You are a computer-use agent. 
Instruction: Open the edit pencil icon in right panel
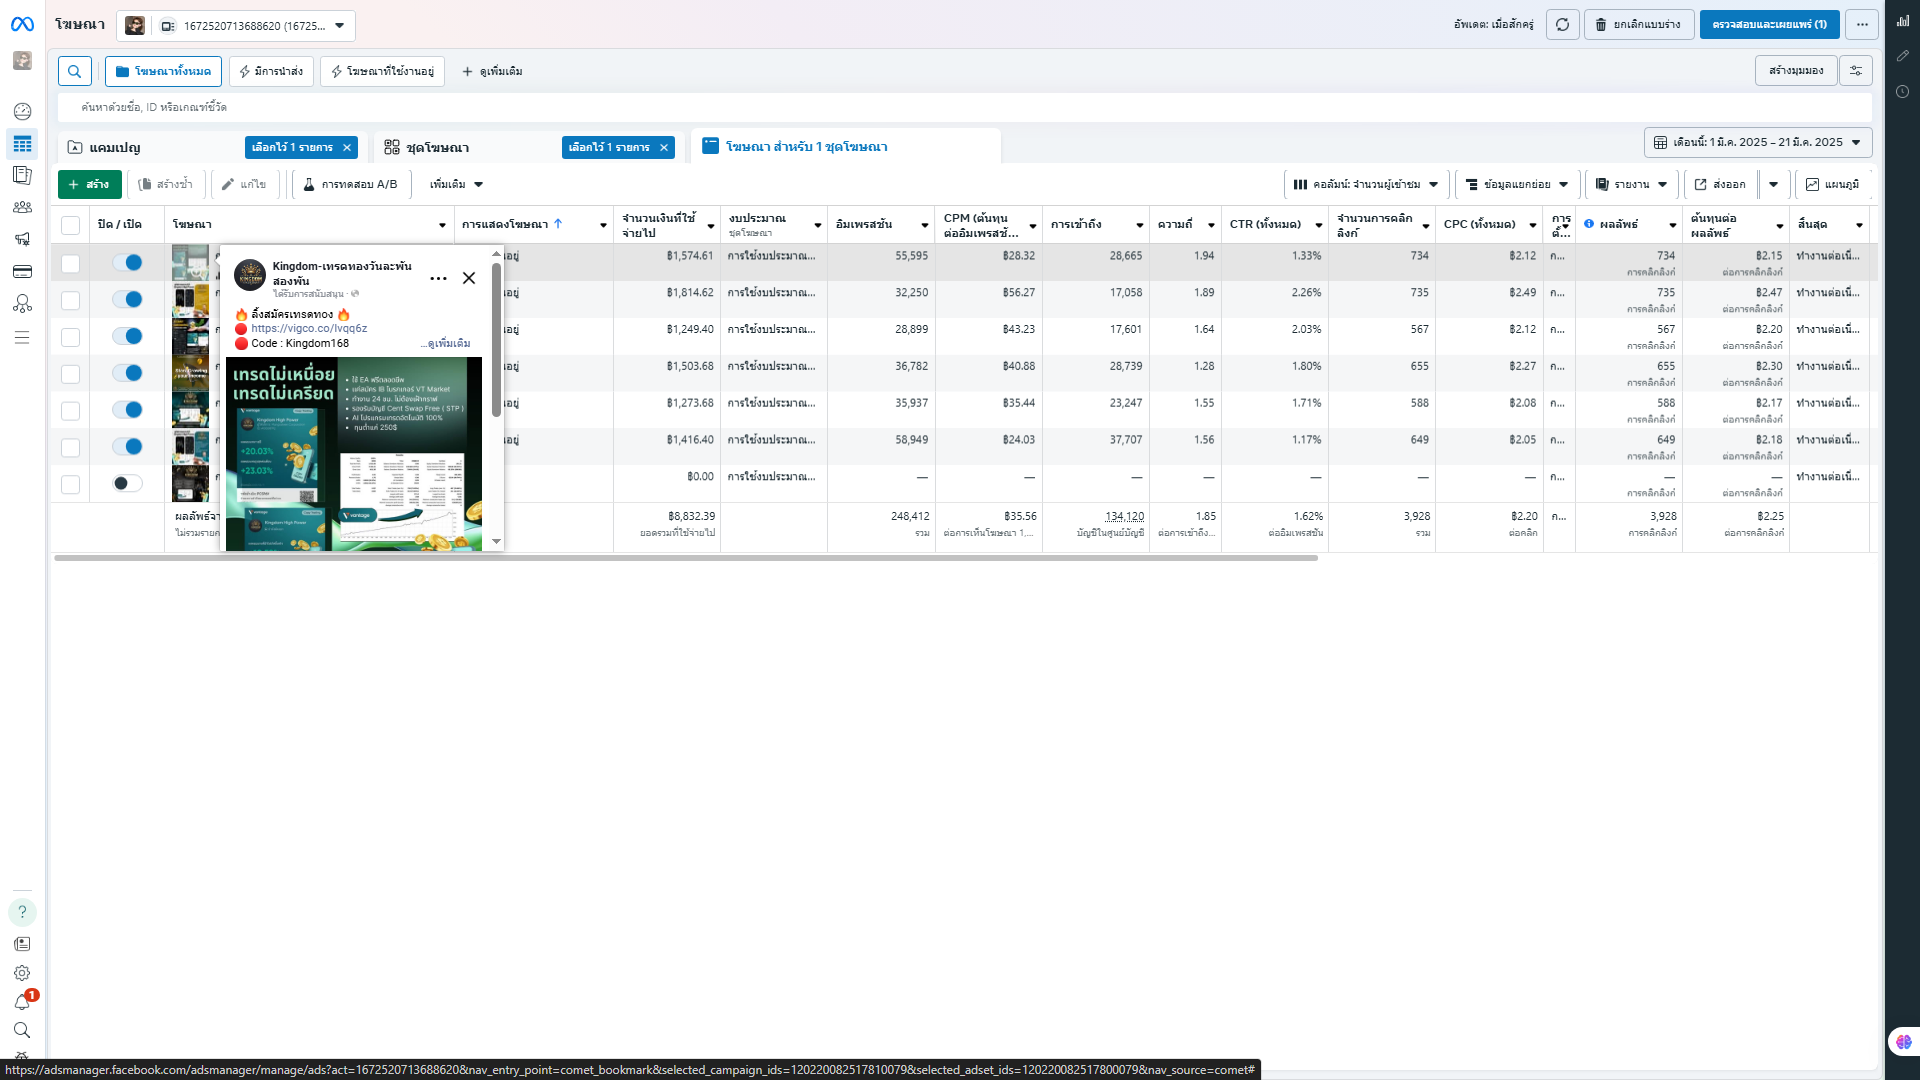[x=1903, y=56]
